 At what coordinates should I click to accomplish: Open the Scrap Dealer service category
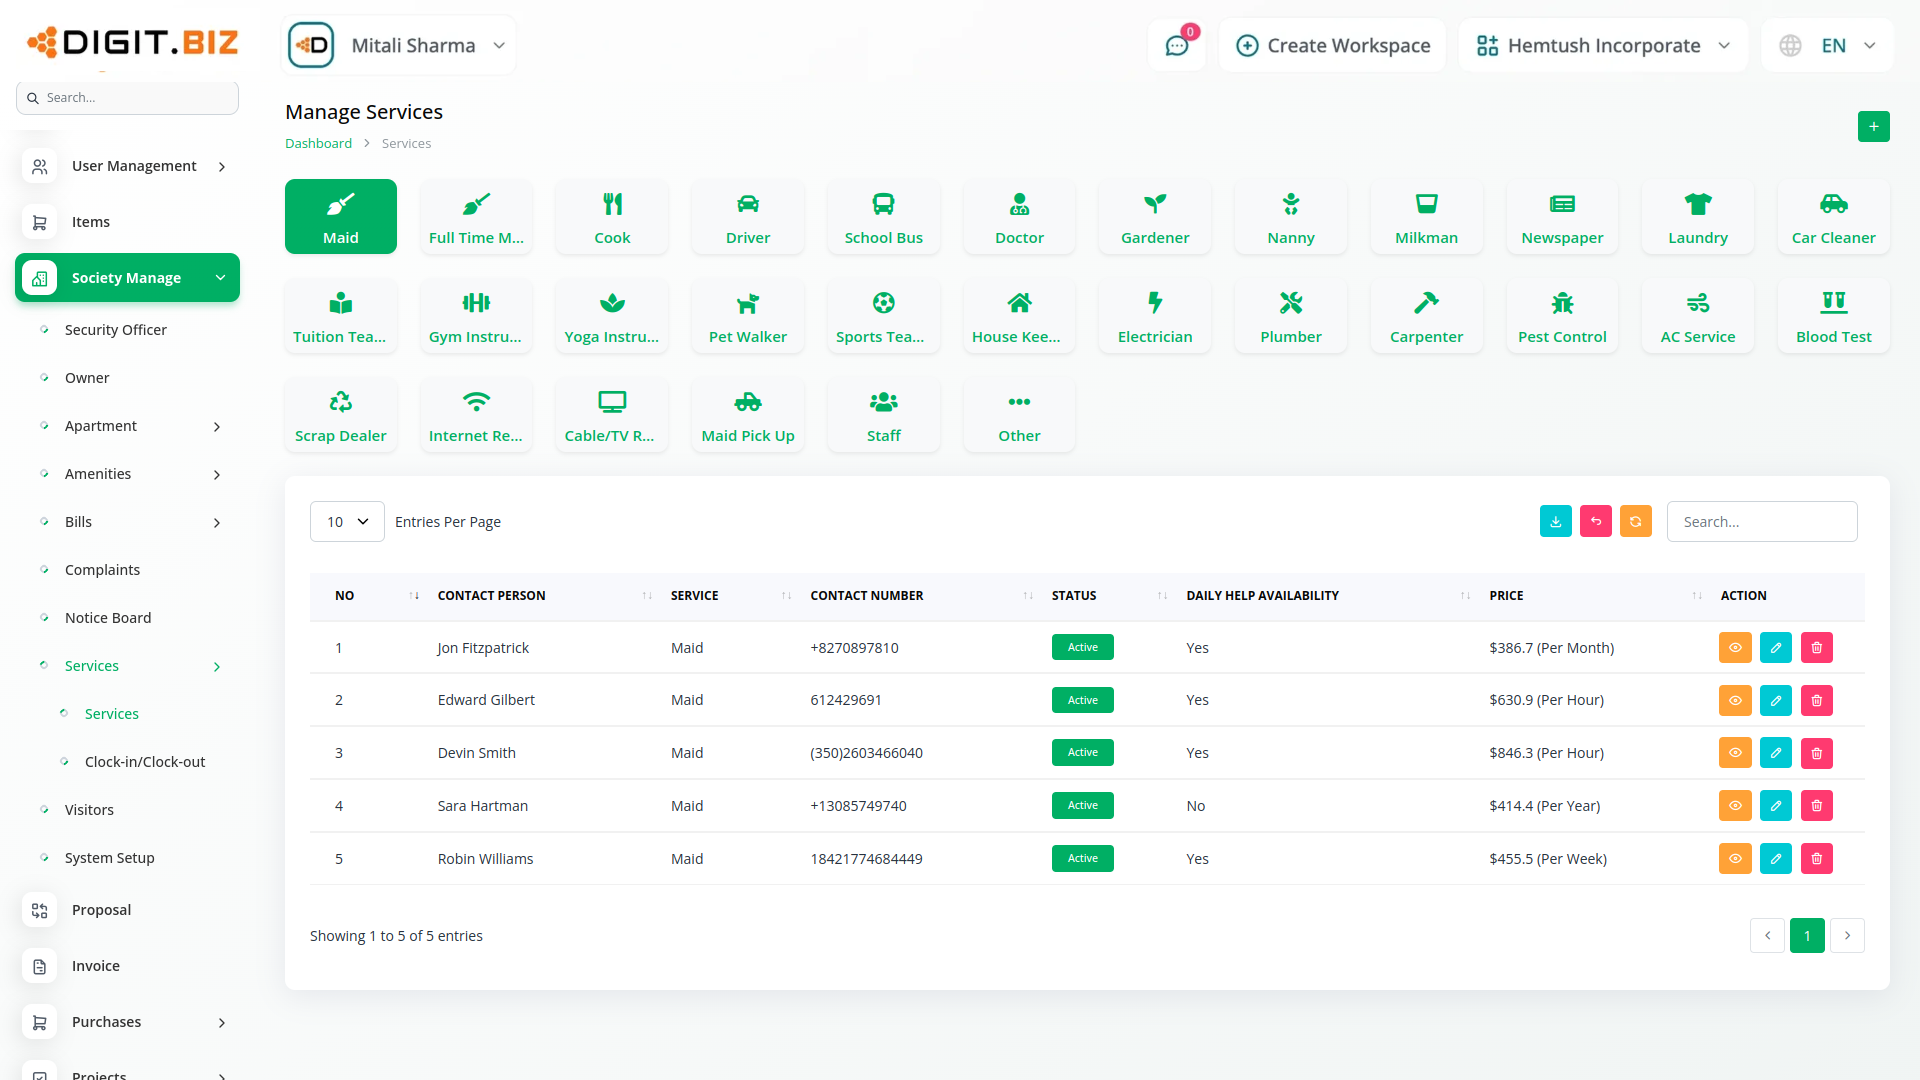coord(340,415)
